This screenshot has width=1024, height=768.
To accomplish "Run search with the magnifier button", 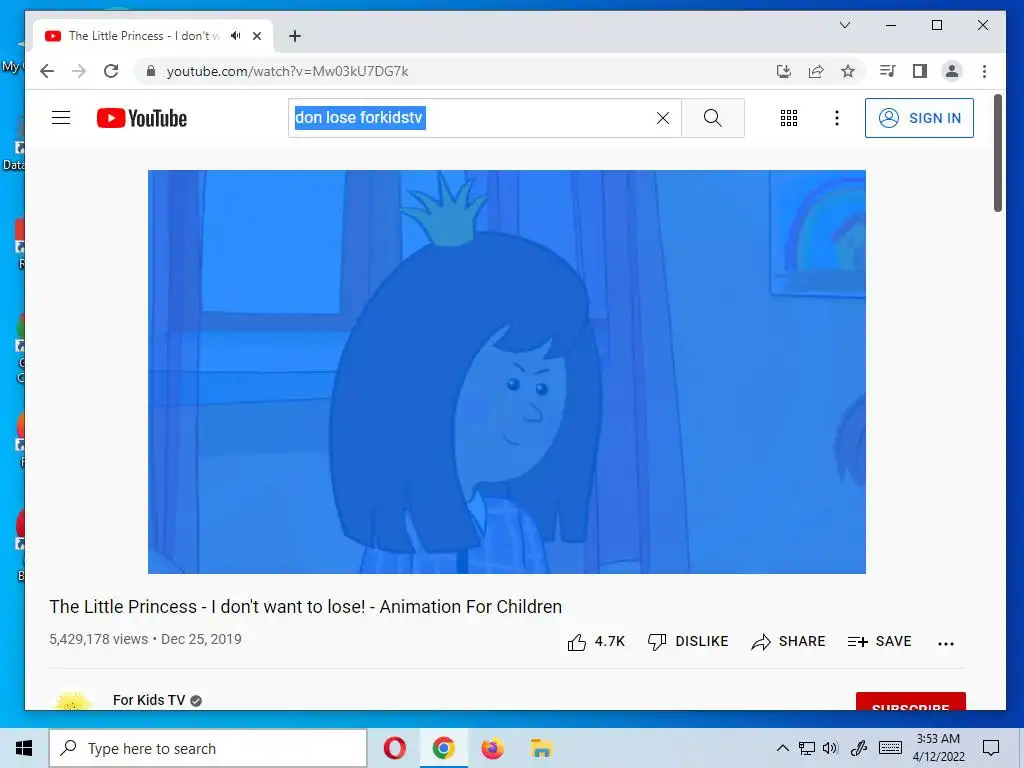I will pyautogui.click(x=712, y=118).
